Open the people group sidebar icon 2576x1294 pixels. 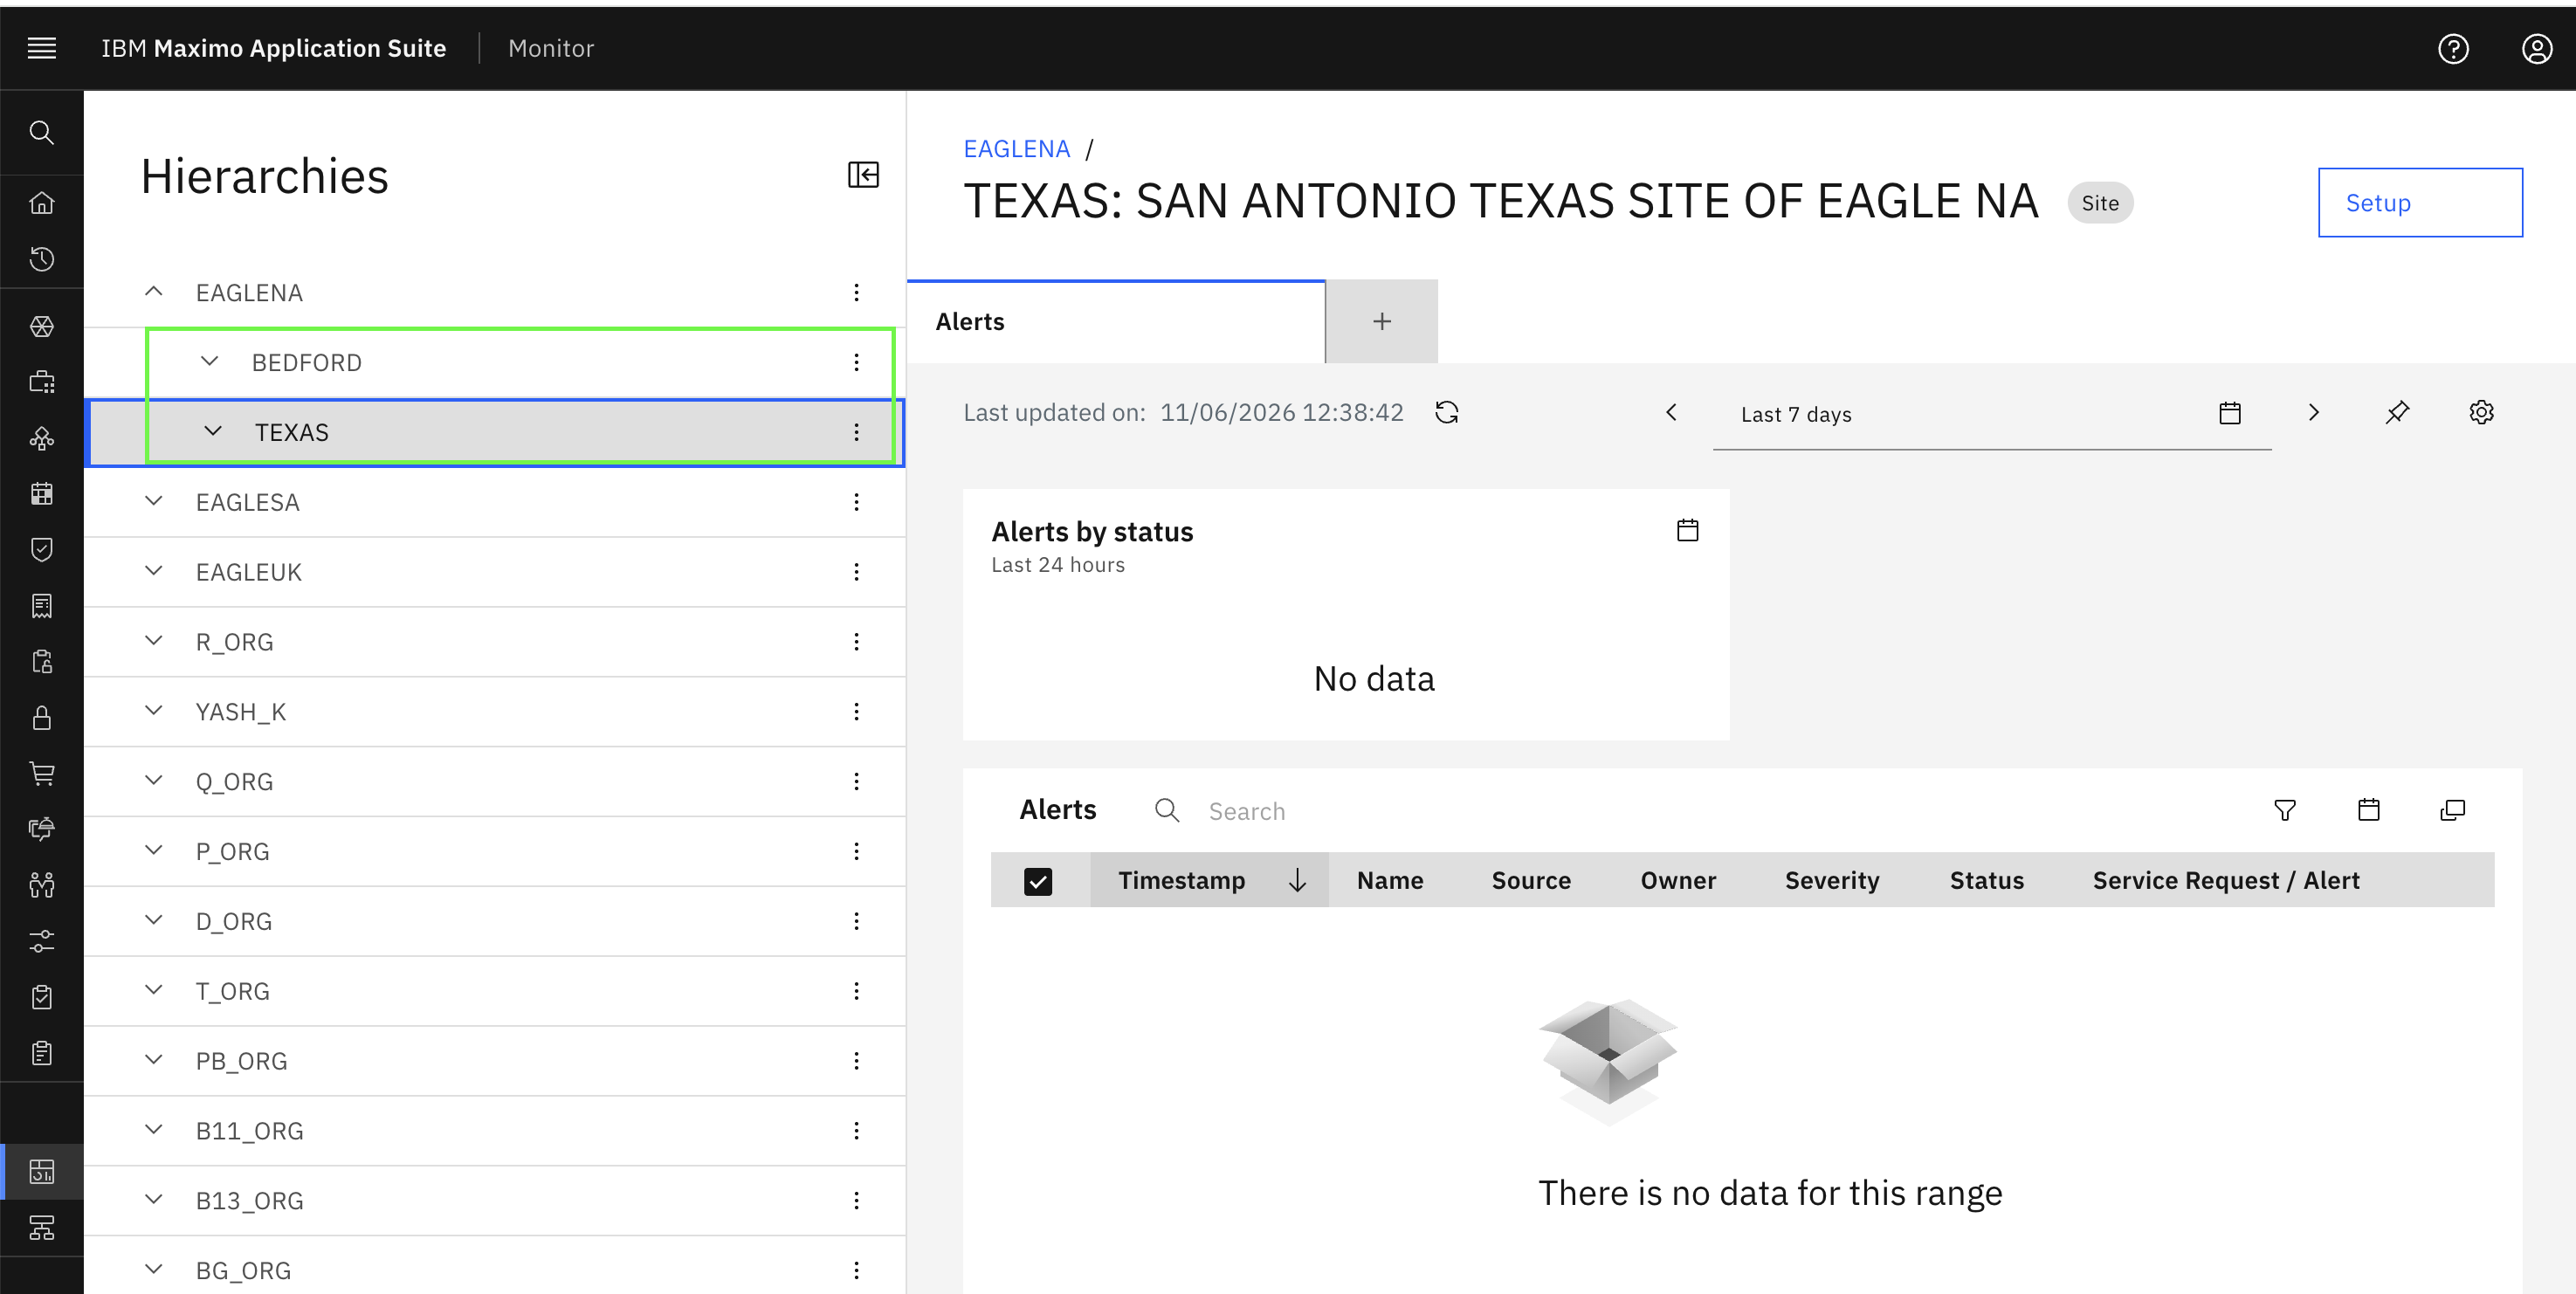(41, 885)
